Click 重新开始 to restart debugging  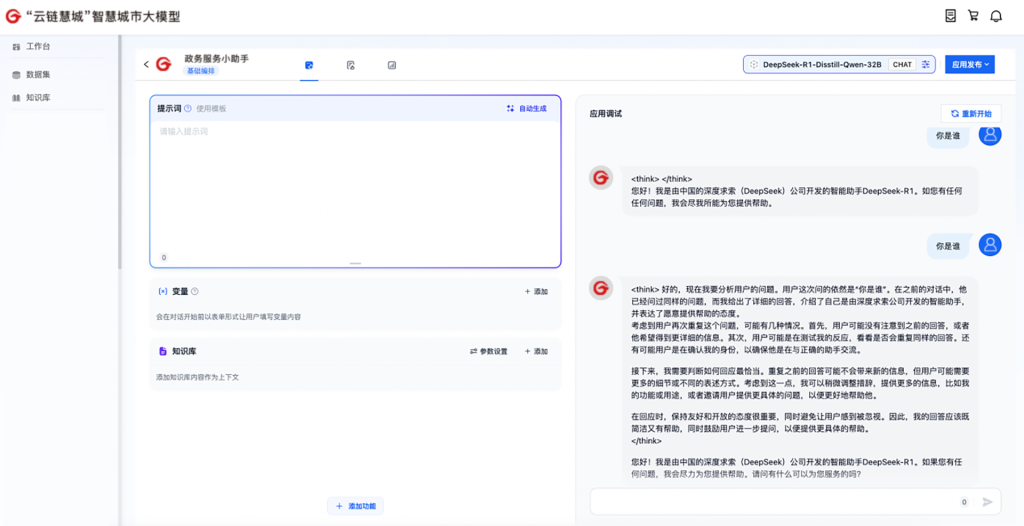coord(970,114)
